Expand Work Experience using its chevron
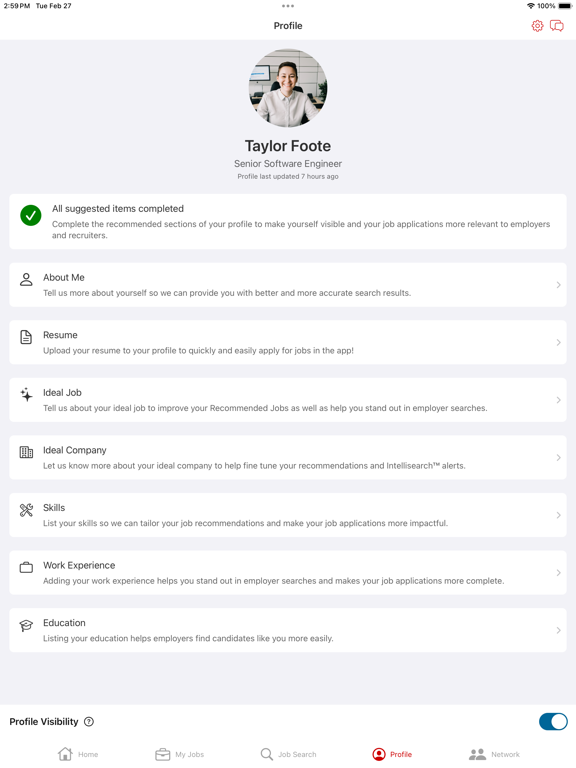Screen dimensions: 576x768 [558, 573]
